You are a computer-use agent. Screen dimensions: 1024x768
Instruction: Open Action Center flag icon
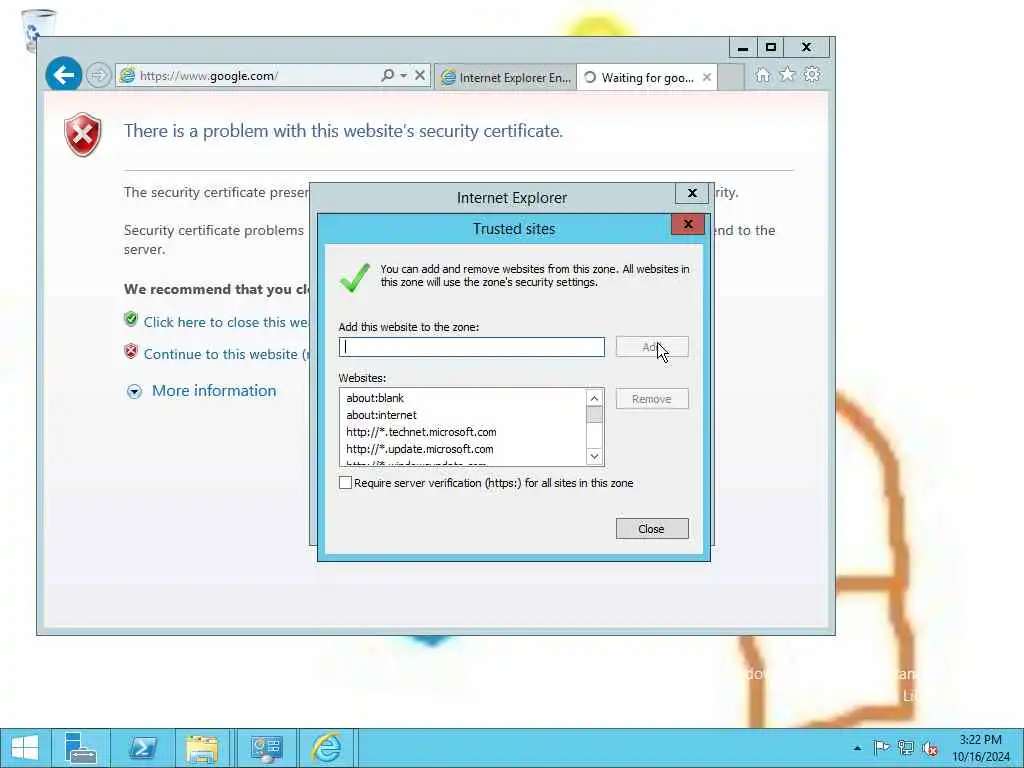[x=881, y=748]
